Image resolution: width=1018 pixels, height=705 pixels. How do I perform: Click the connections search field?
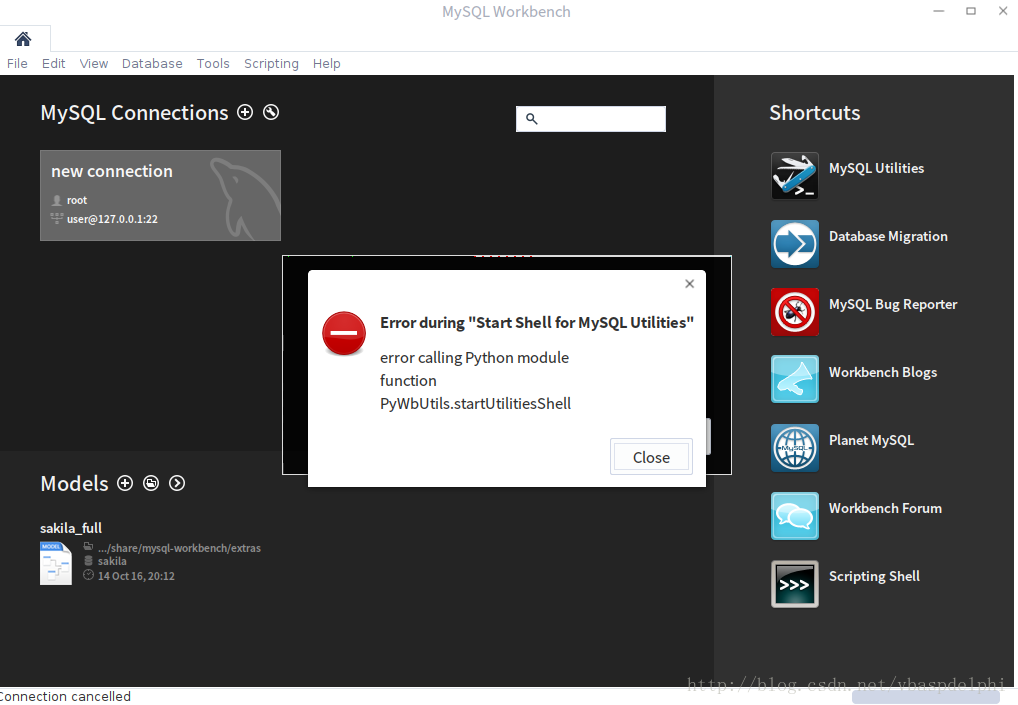click(591, 119)
